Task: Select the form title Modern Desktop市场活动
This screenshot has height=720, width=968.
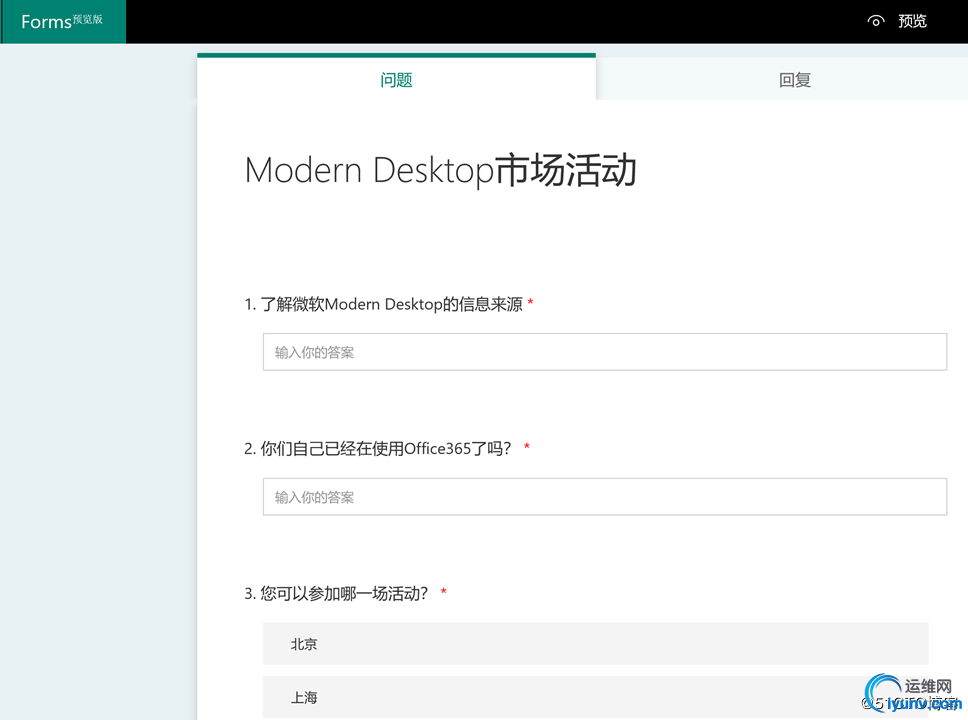Action: tap(440, 170)
